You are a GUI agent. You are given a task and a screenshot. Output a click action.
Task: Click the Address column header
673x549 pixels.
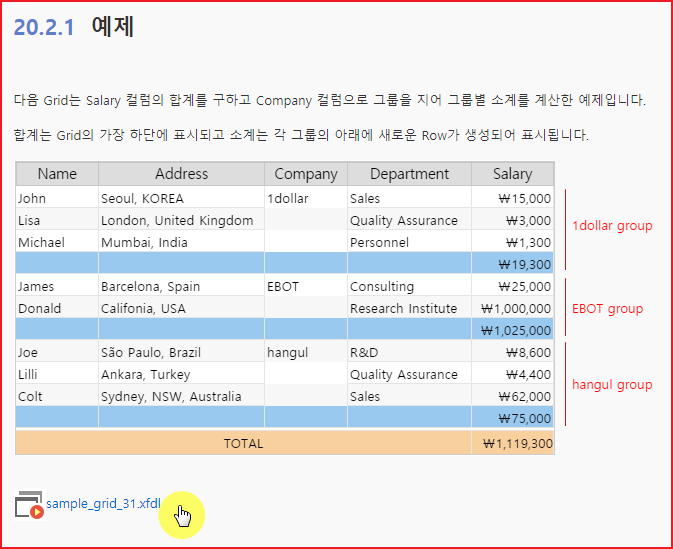[x=181, y=174]
